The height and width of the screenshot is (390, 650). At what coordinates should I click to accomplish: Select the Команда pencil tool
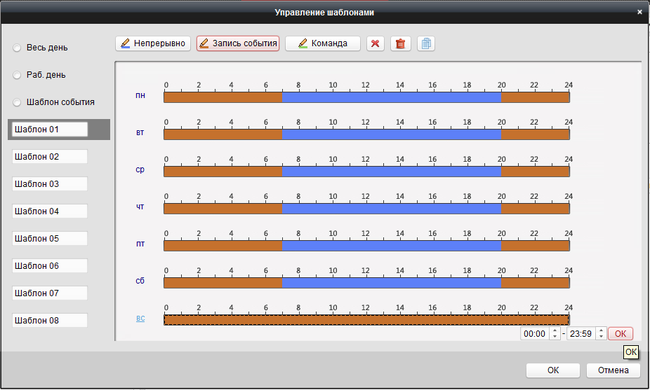pyautogui.click(x=323, y=43)
